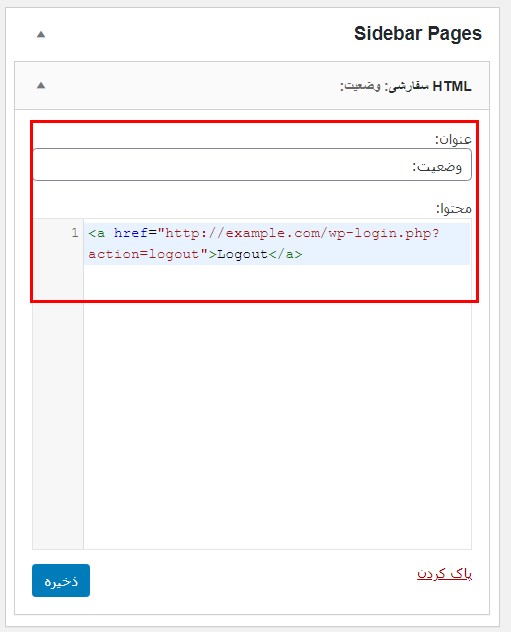Click the پاک کردن delete link
The width and height of the screenshot is (511, 632).
(x=444, y=573)
